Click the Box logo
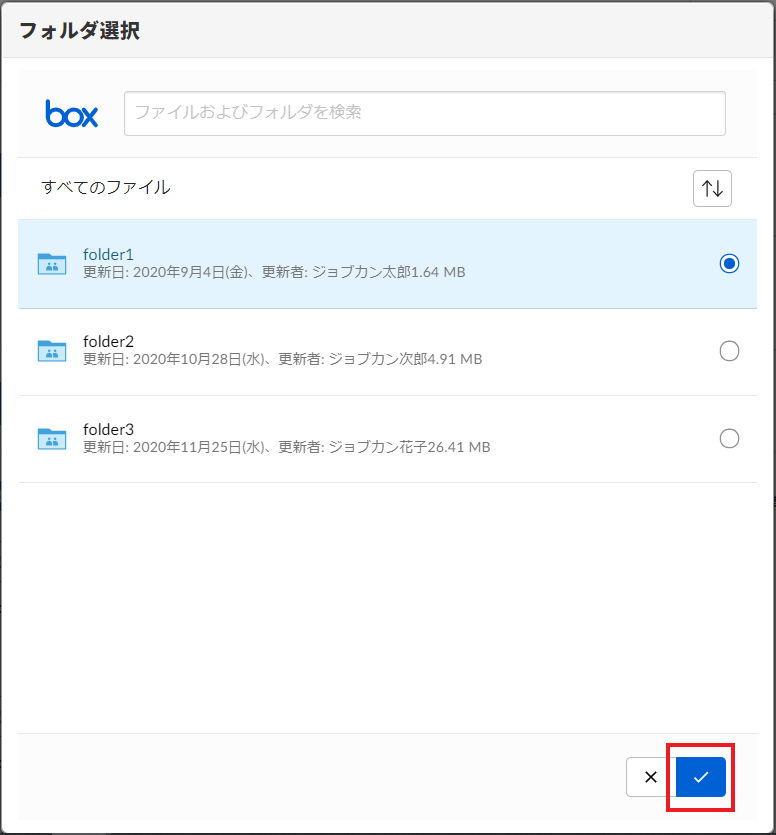This screenshot has height=835, width=776. (x=71, y=113)
